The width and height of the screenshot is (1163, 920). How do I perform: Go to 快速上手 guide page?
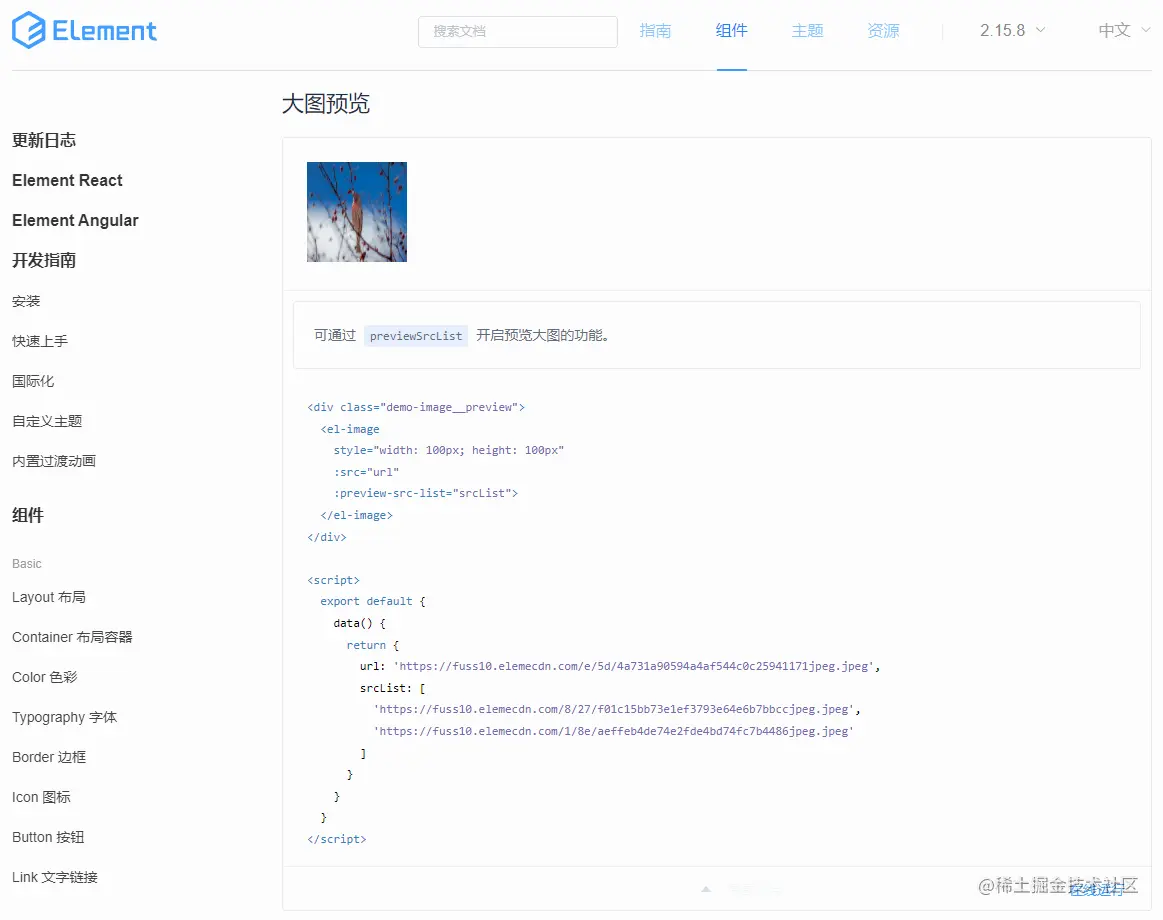[x=40, y=341]
